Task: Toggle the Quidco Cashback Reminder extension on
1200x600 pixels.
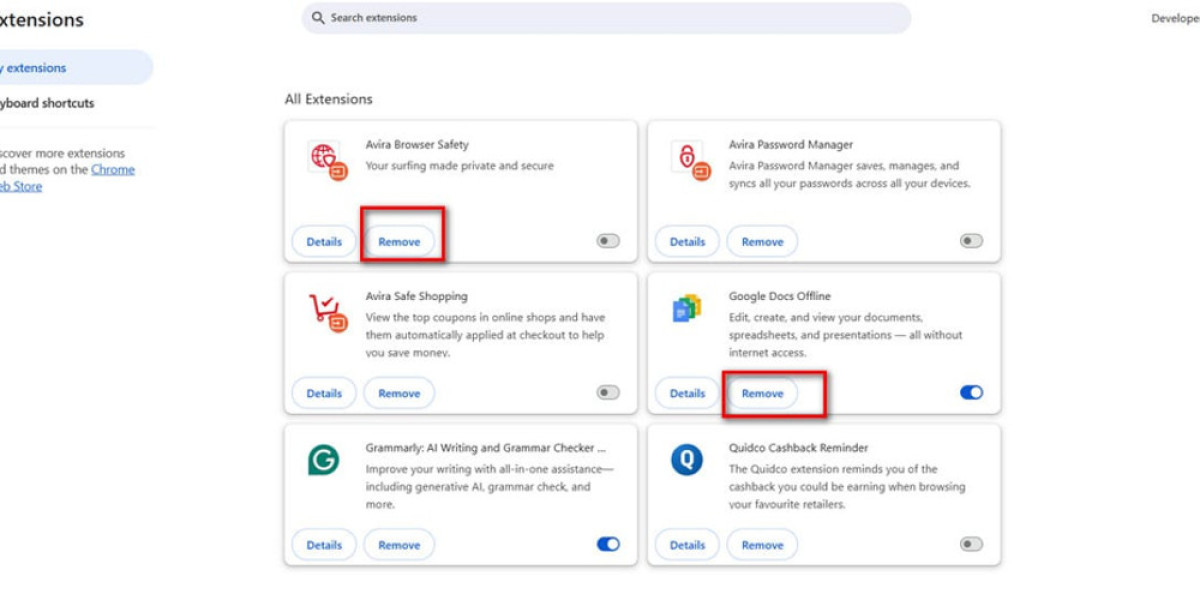Action: coord(969,544)
